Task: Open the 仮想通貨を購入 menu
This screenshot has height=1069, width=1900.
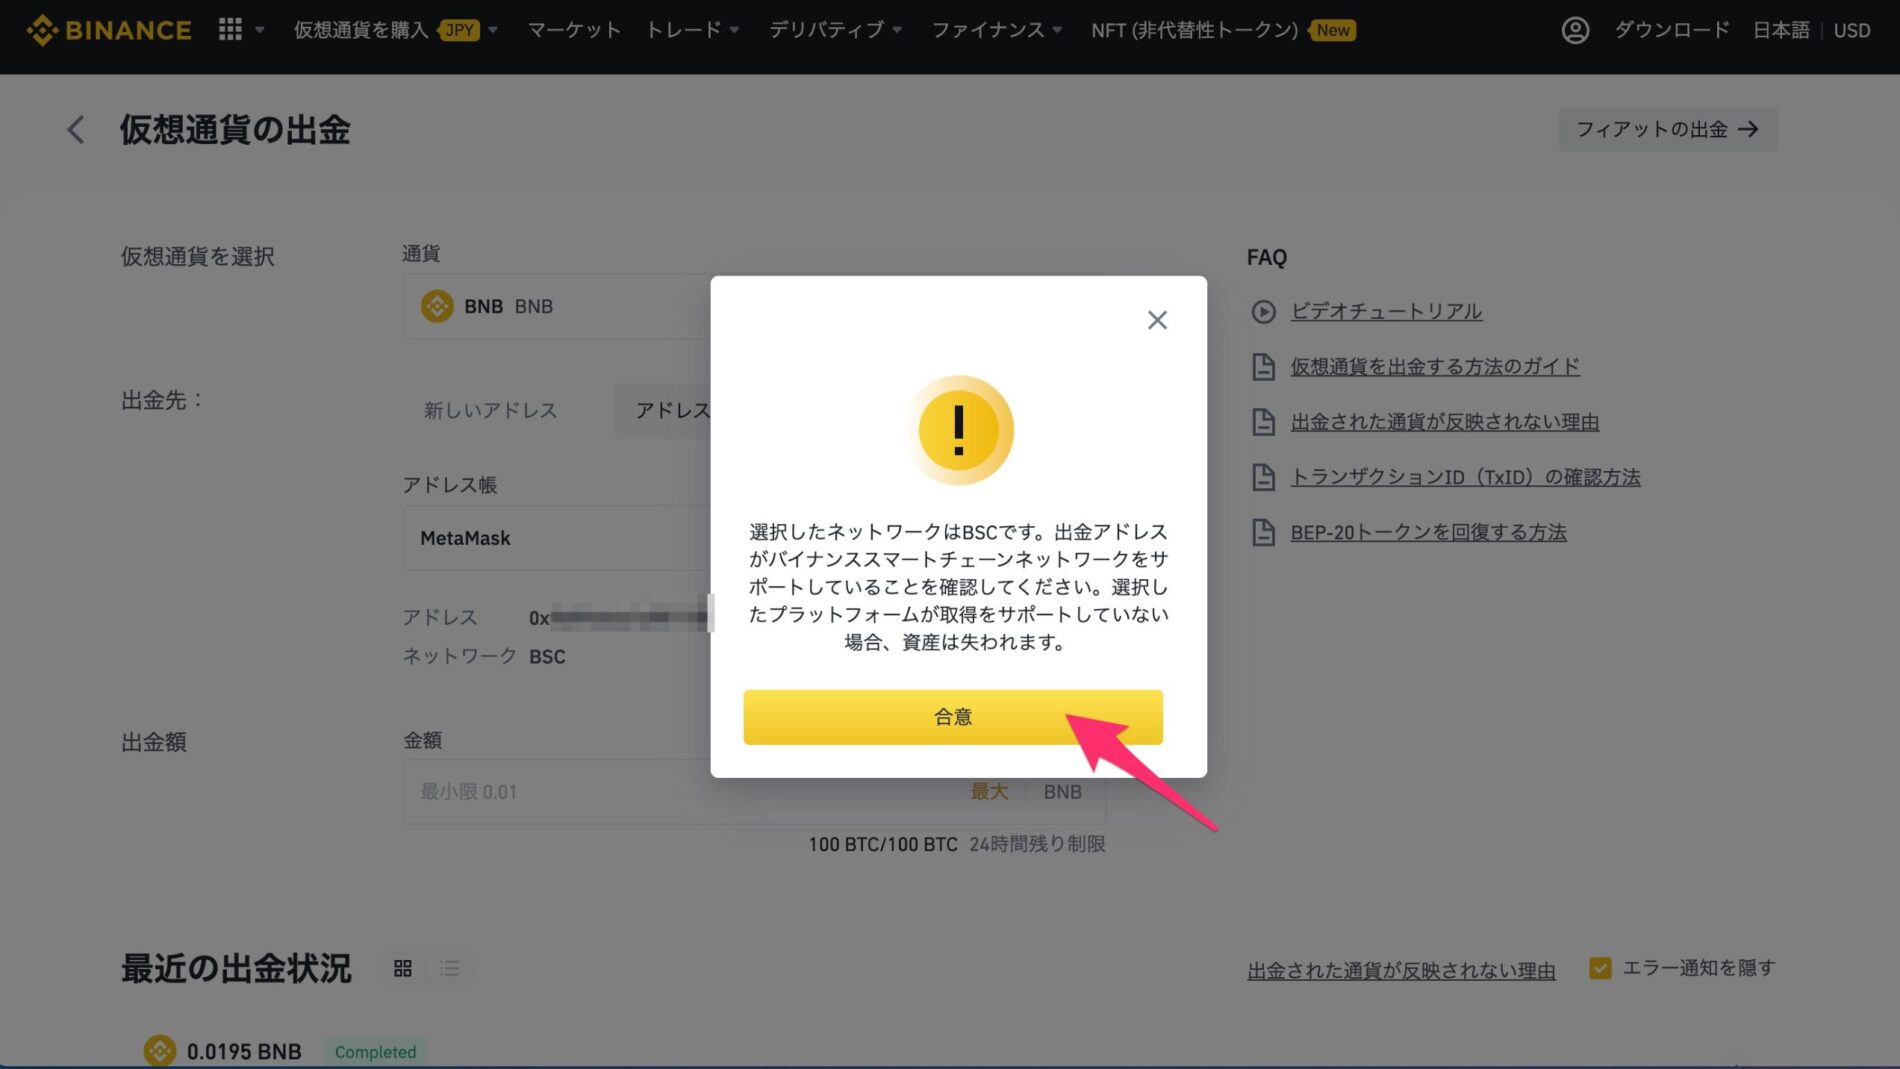Action: [x=360, y=30]
